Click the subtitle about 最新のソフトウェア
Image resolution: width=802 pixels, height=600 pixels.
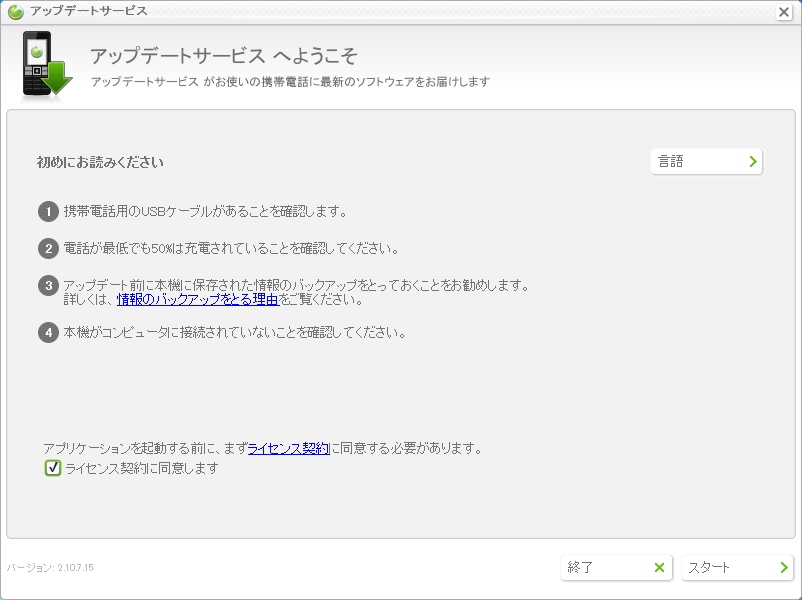tap(290, 82)
